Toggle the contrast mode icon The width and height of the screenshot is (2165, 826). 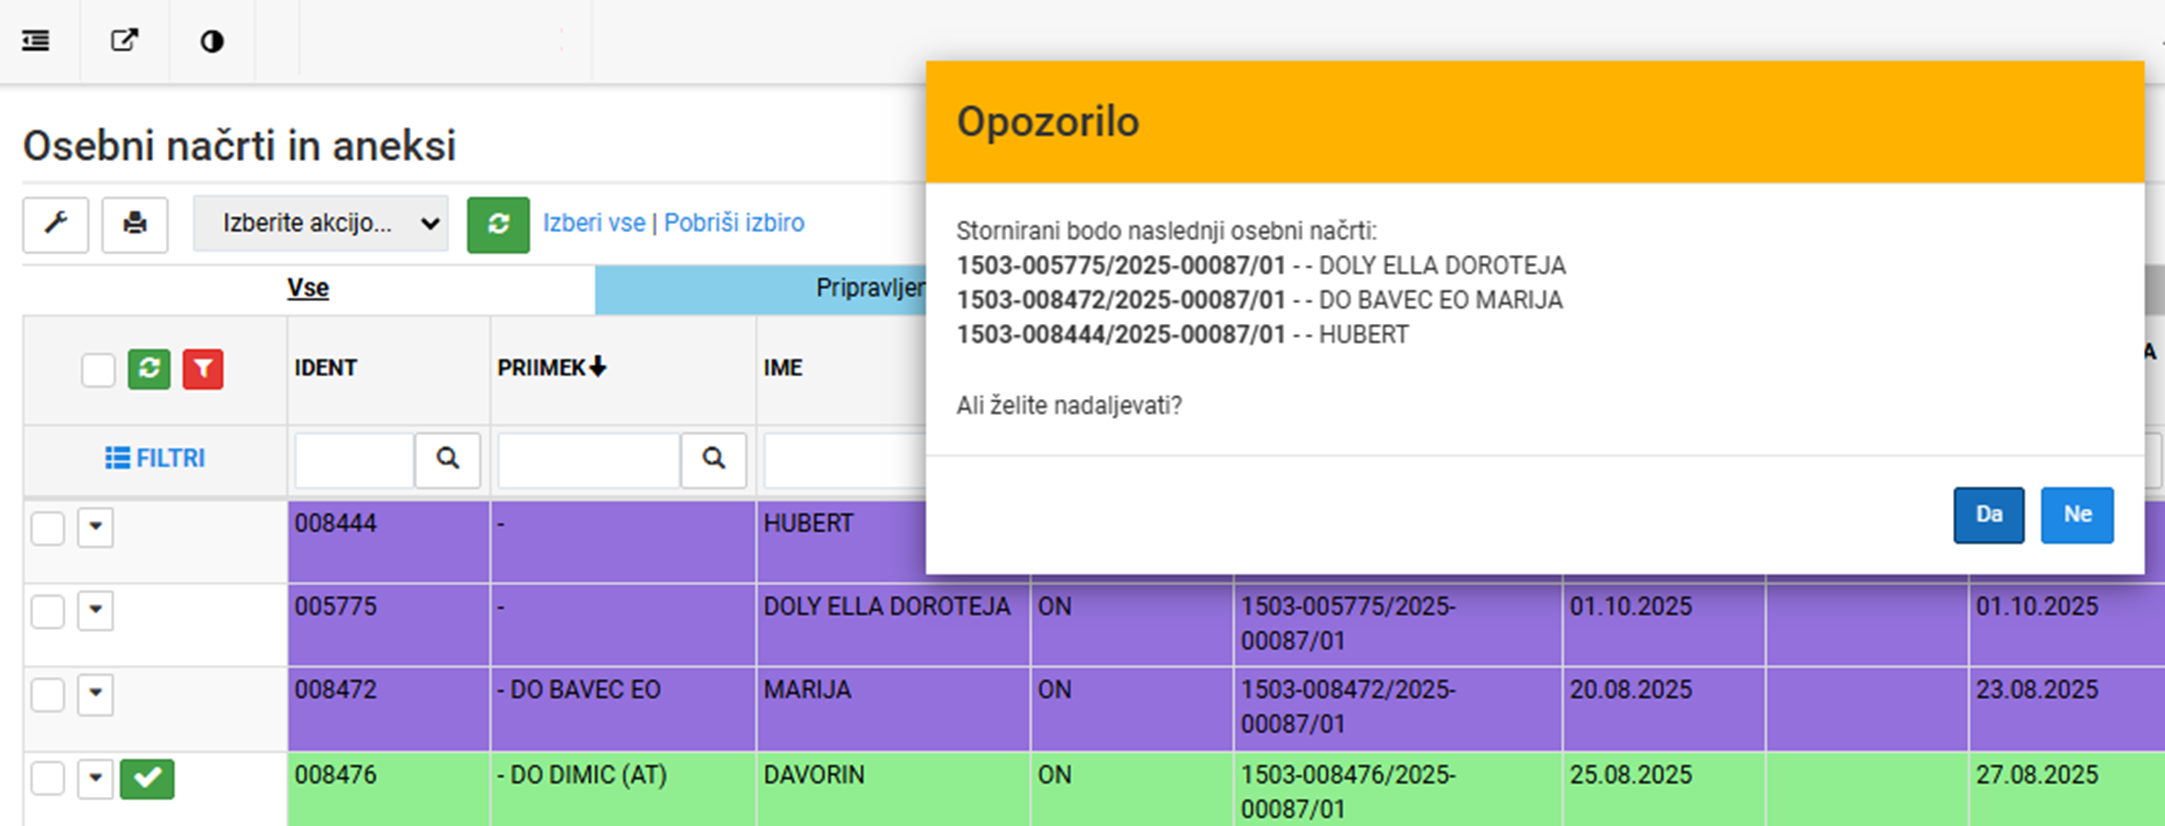[x=212, y=41]
